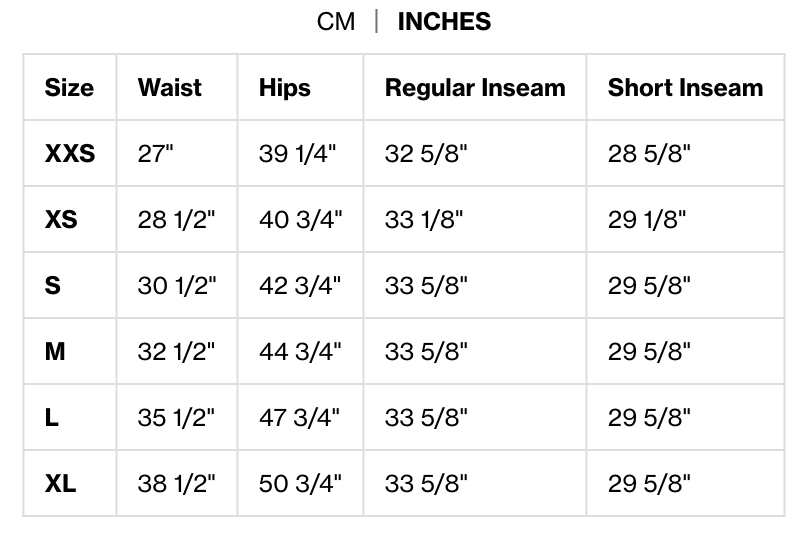Click the XXS short inseam 28 5/8"
Image resolution: width=802 pixels, height=540 pixels.
pyautogui.click(x=649, y=153)
